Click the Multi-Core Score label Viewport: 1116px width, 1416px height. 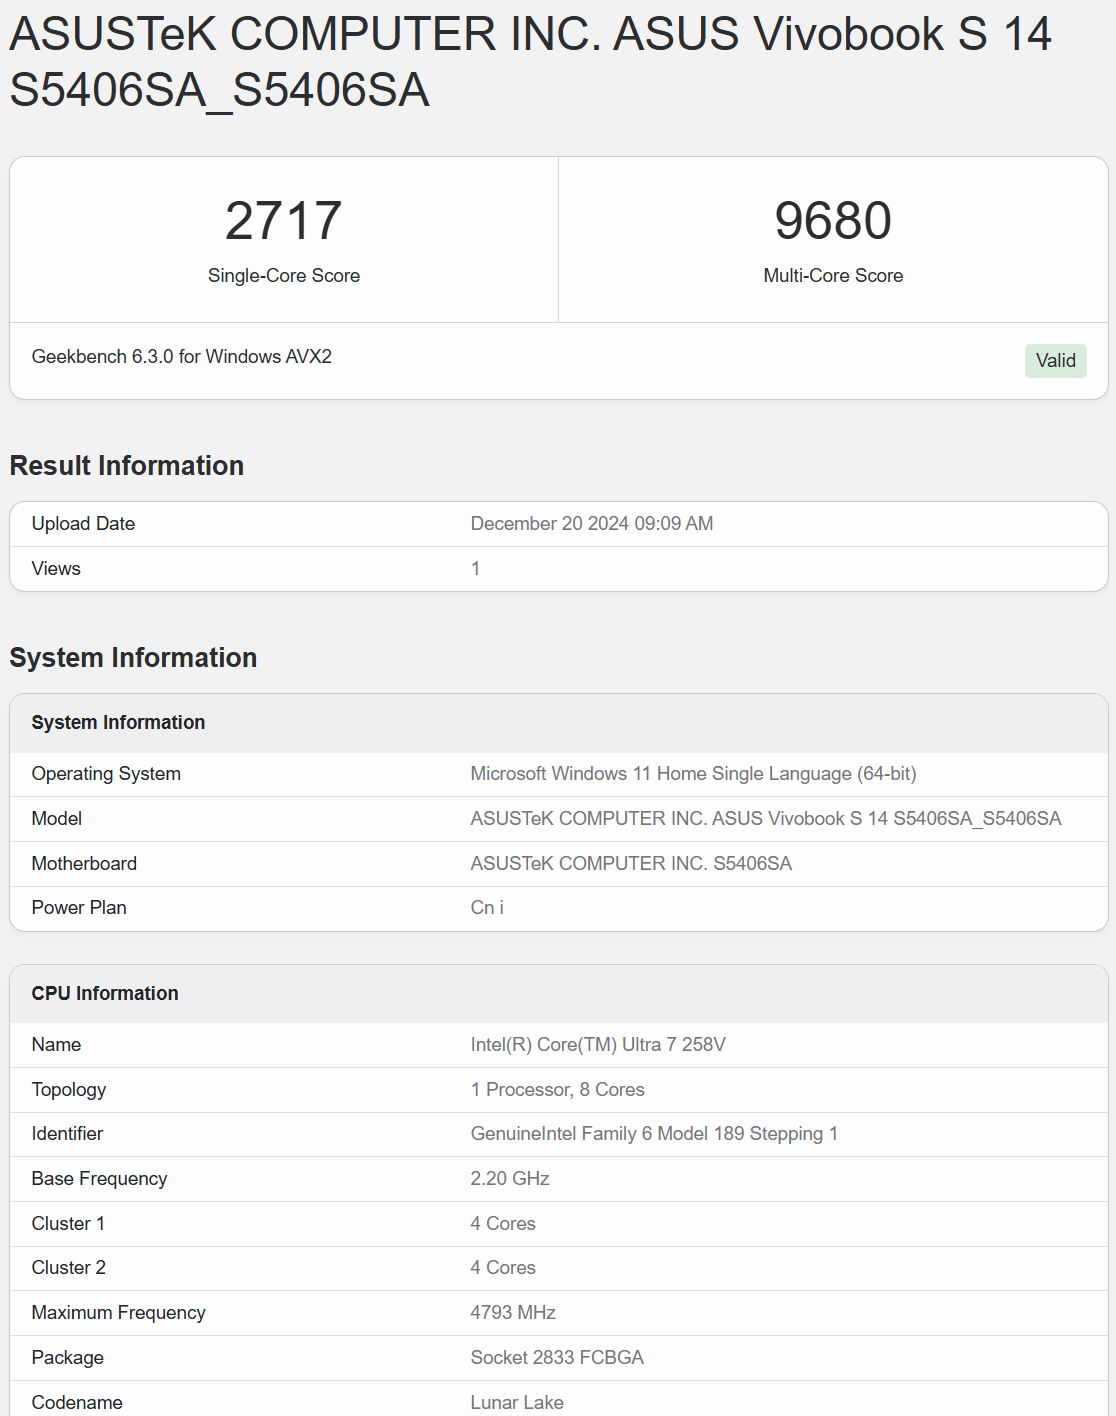(833, 276)
